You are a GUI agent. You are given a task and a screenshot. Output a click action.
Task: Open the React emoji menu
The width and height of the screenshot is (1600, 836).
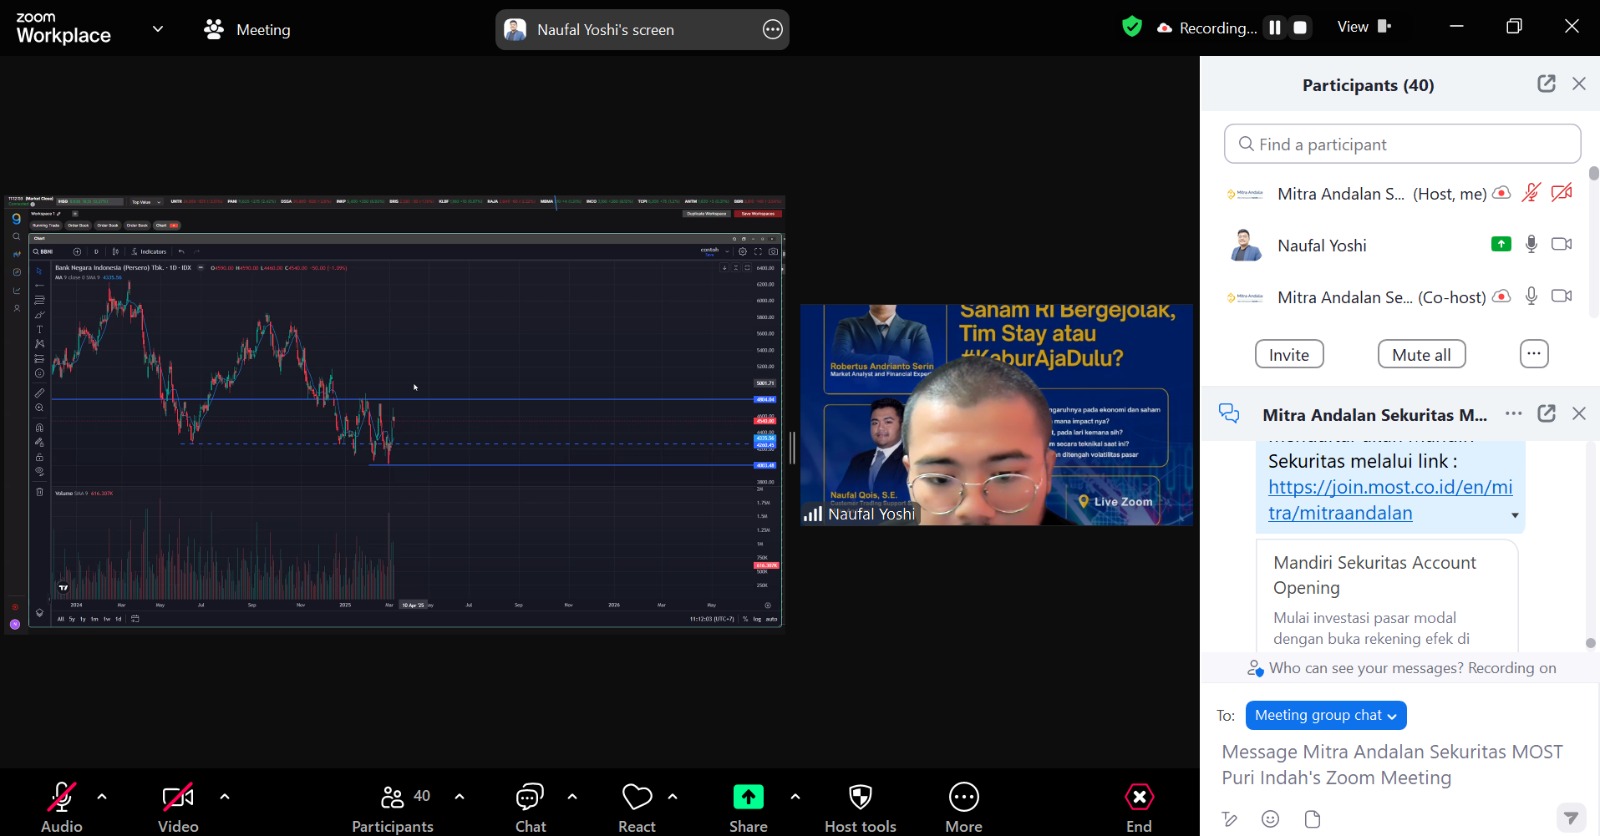tap(637, 798)
